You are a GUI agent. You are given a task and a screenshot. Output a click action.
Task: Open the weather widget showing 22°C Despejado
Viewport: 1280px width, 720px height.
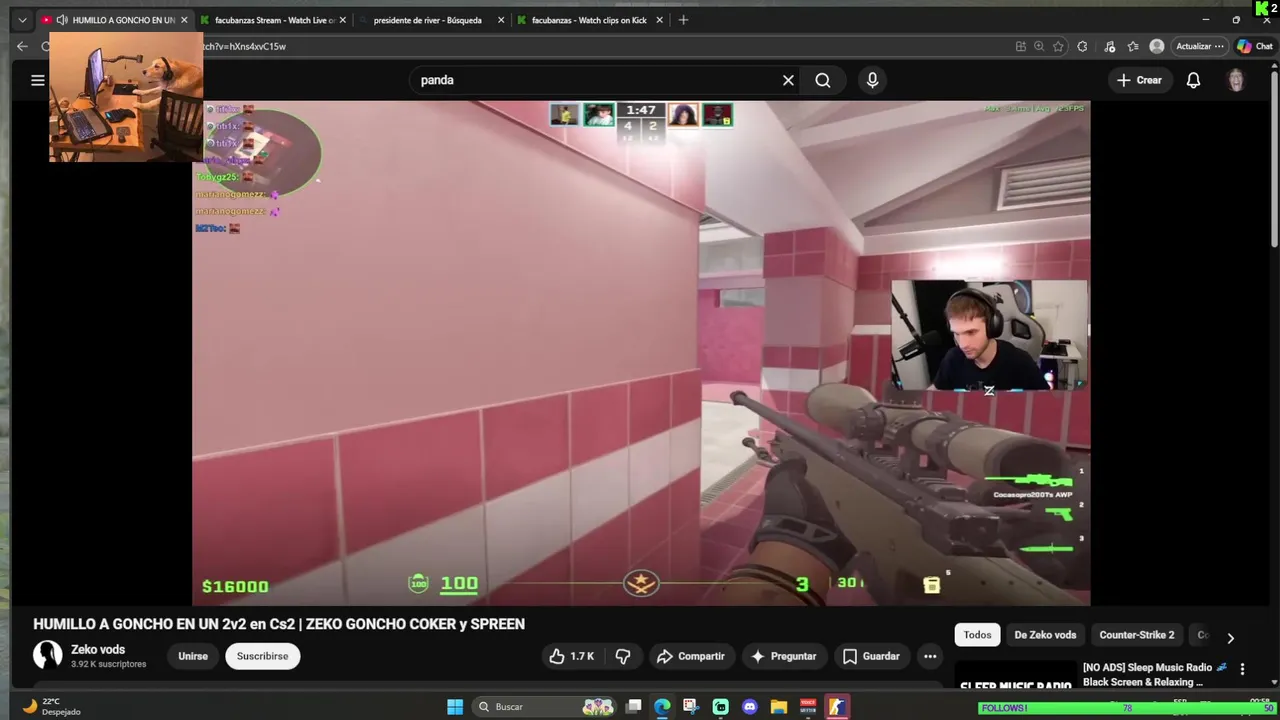coord(52,706)
